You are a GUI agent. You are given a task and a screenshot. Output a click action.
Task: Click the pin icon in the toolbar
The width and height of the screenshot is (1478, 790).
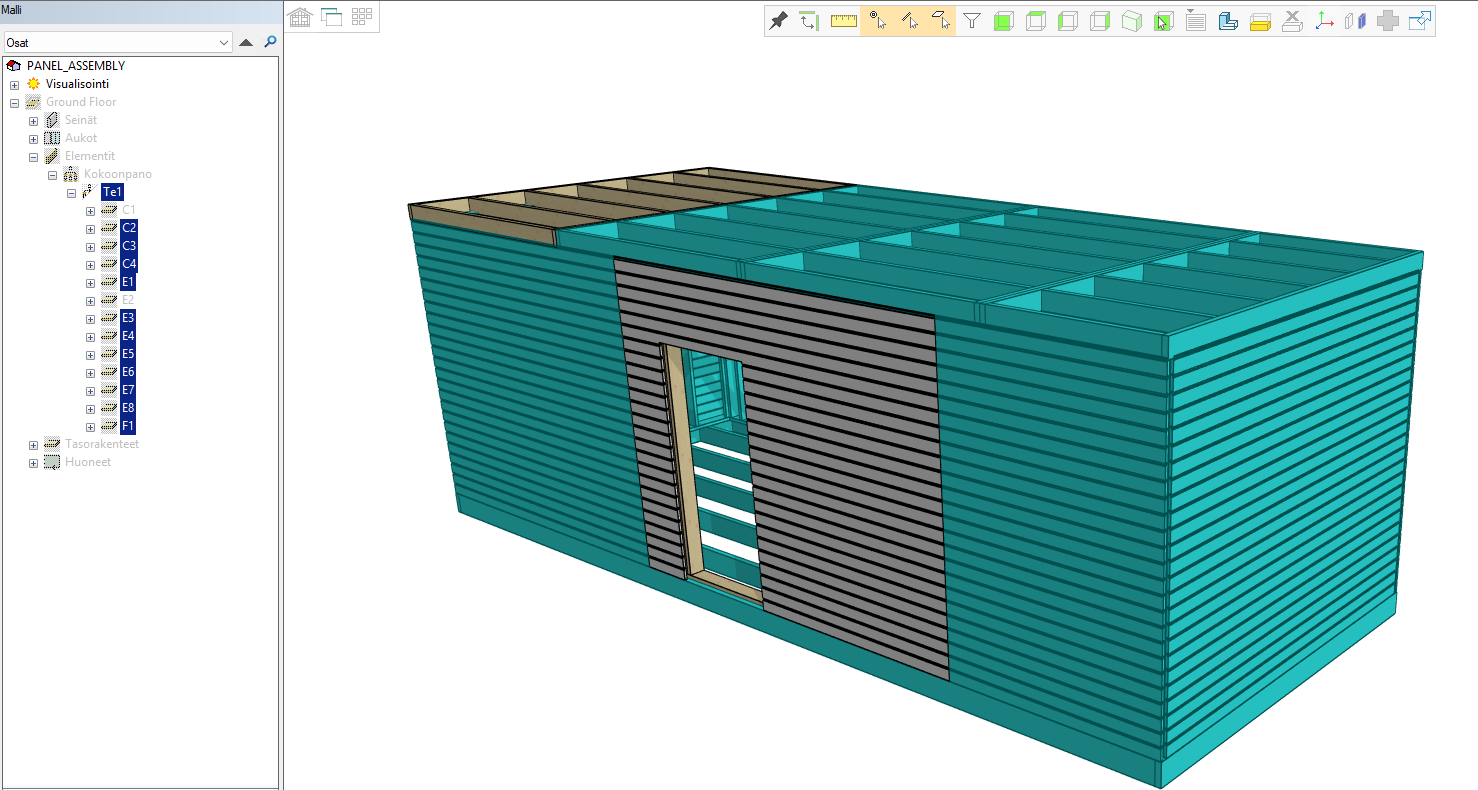(779, 21)
